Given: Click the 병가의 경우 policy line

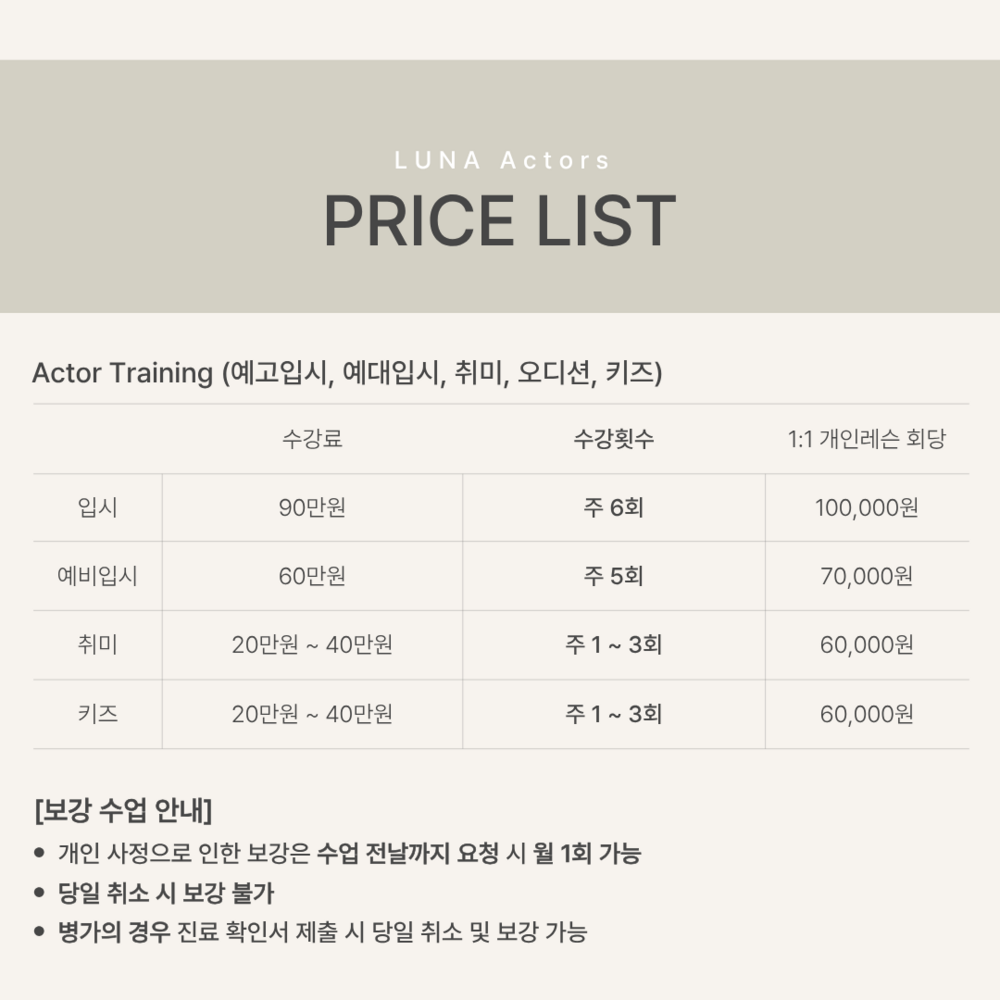Looking at the screenshot, I should pyautogui.click(x=322, y=932).
